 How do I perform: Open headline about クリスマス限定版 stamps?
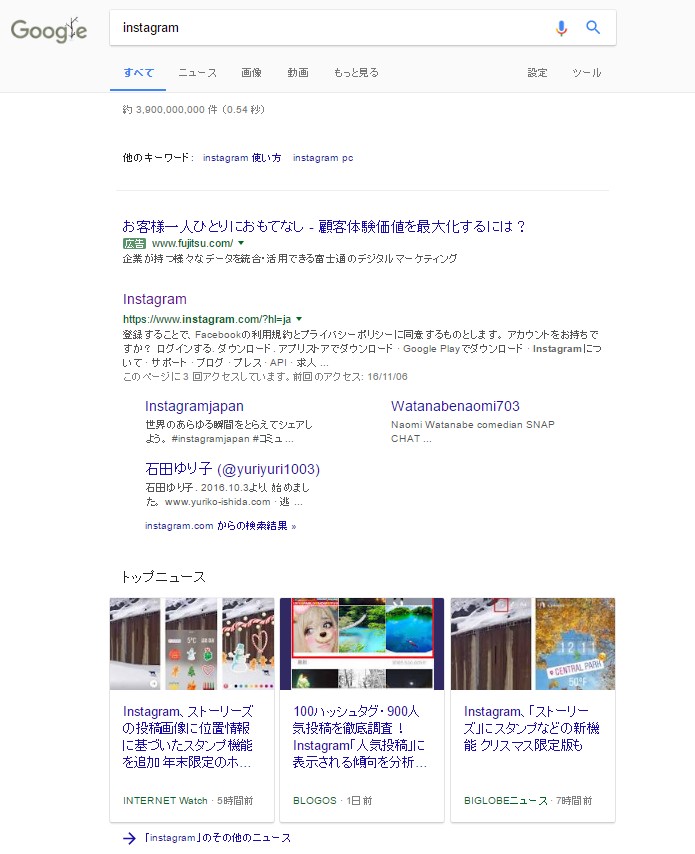pos(532,728)
